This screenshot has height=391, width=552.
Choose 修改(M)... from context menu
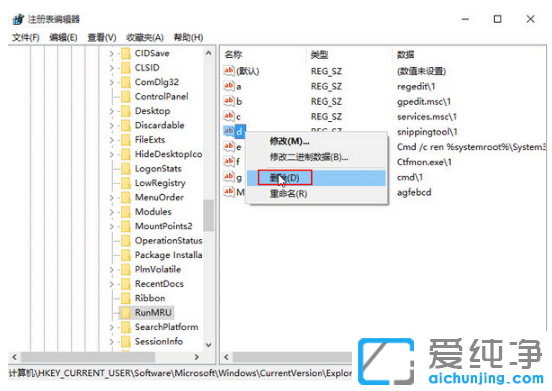pos(316,141)
